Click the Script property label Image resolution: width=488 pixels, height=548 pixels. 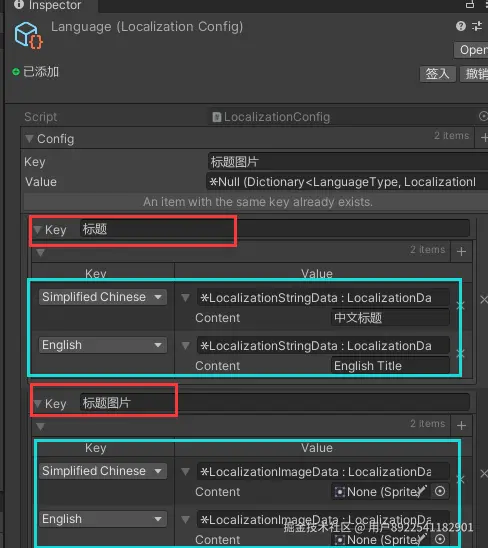tap(41, 117)
